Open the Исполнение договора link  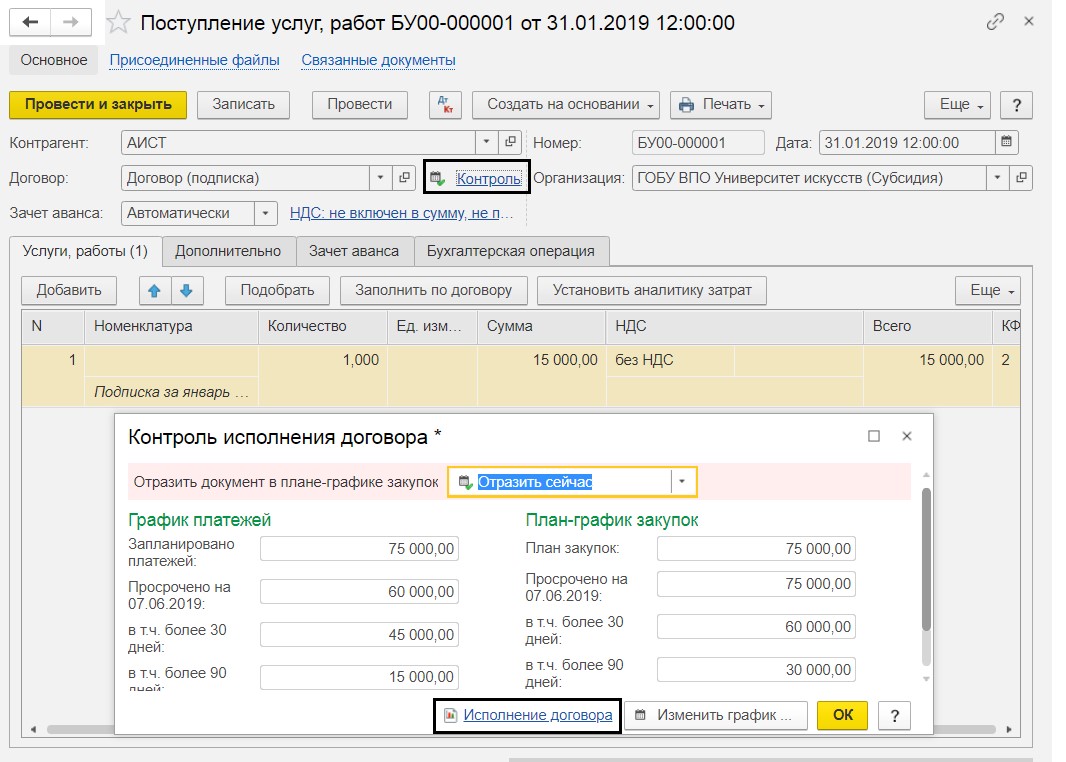537,715
